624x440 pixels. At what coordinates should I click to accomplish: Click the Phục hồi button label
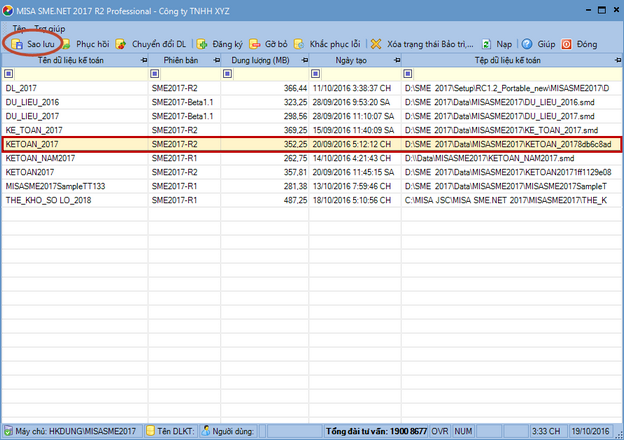(93, 44)
